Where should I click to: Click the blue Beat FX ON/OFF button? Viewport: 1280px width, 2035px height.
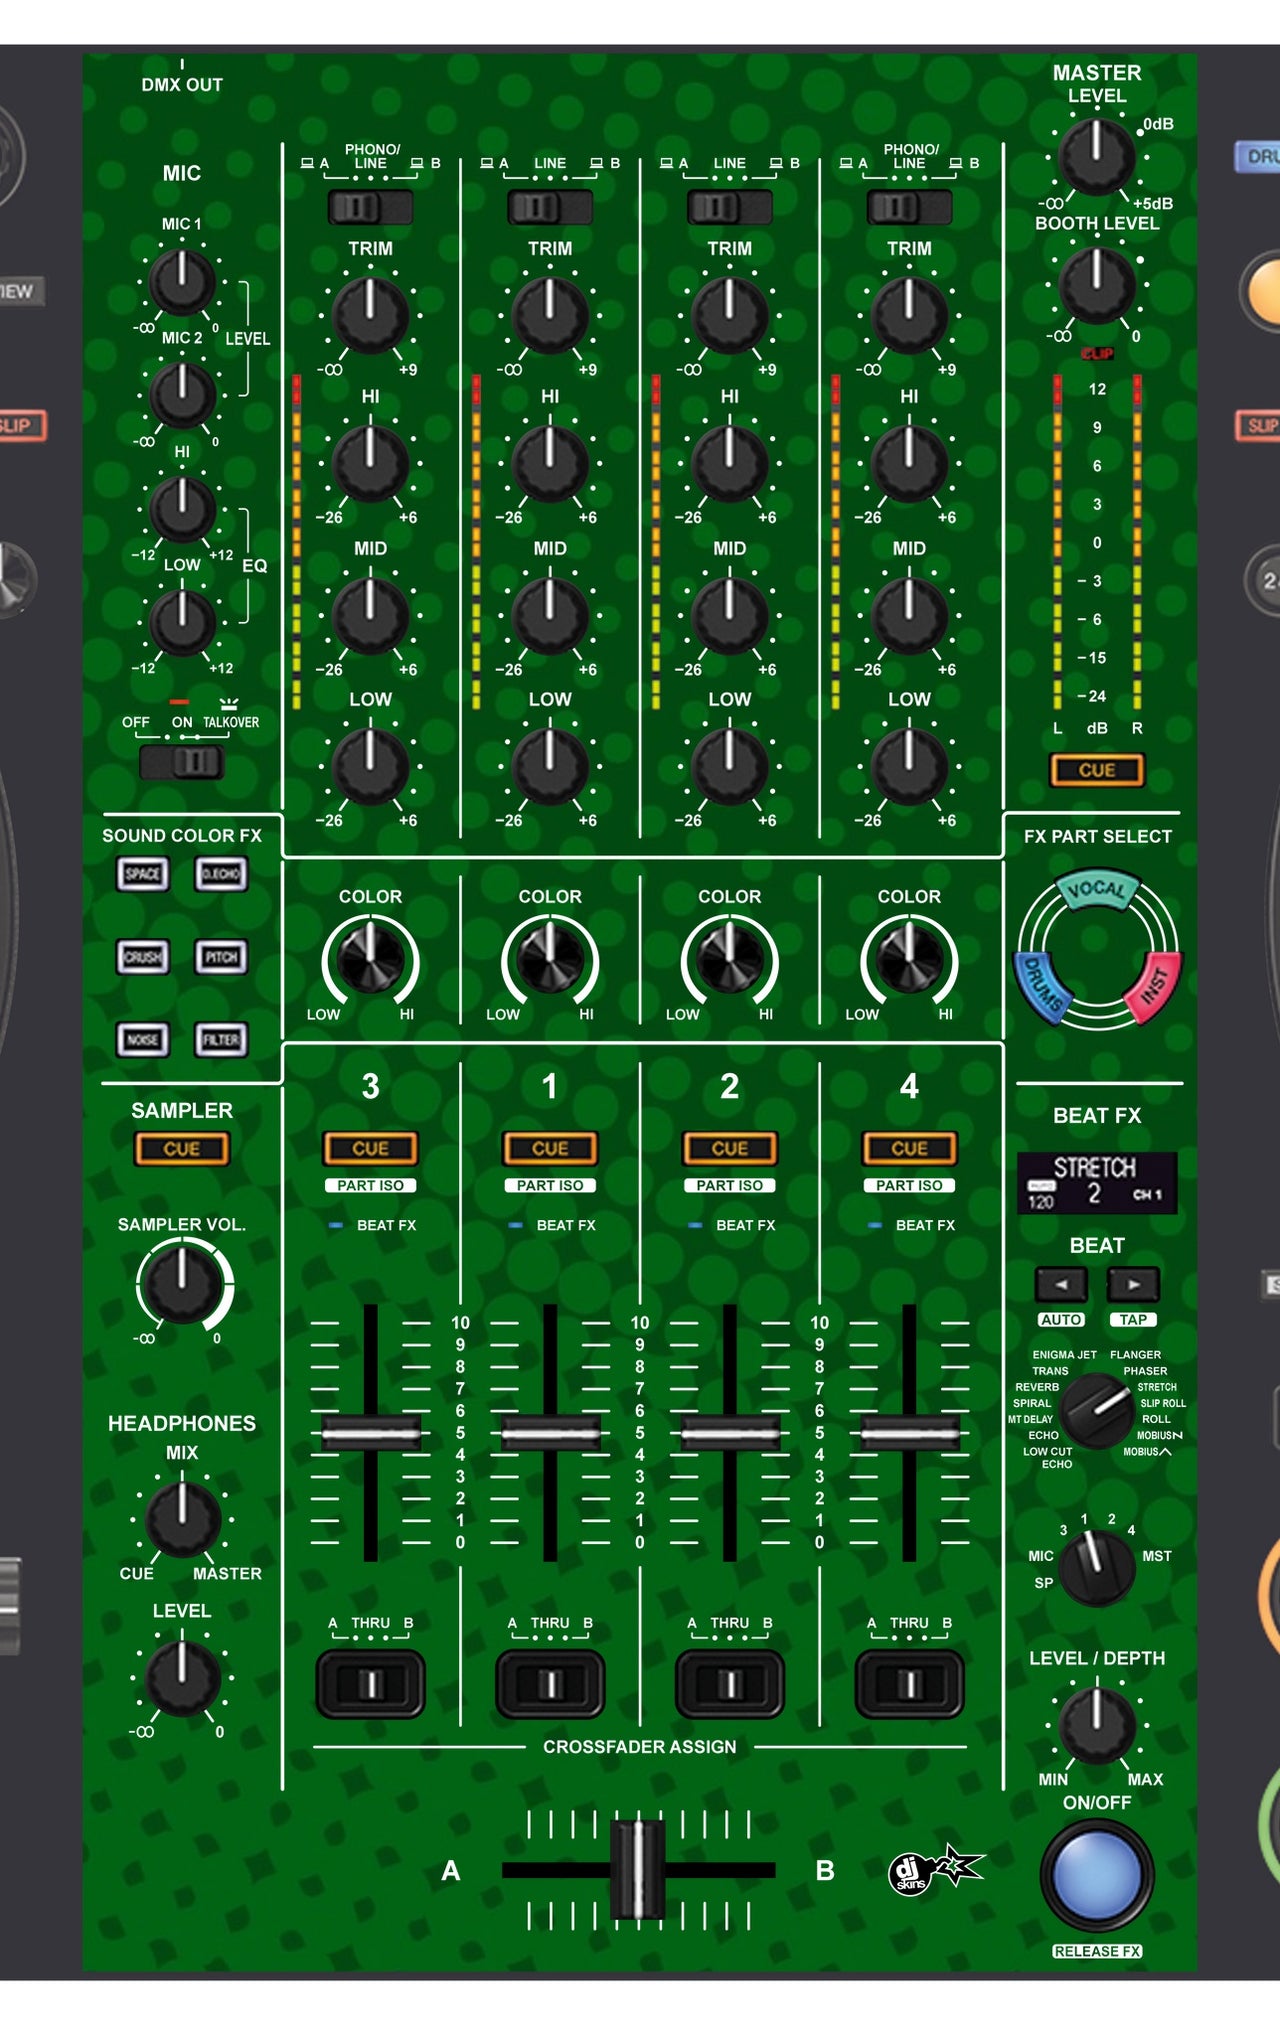pos(1097,1875)
